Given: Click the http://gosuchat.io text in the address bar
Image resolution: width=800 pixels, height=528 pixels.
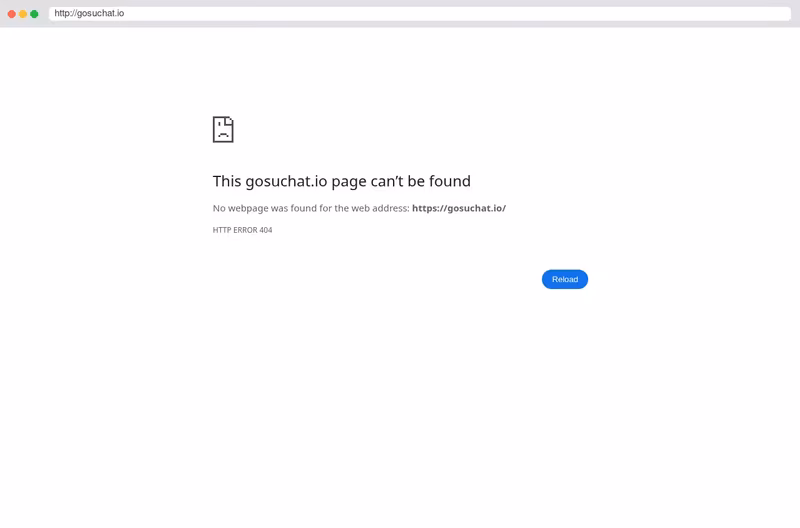Looking at the screenshot, I should point(89,13).
